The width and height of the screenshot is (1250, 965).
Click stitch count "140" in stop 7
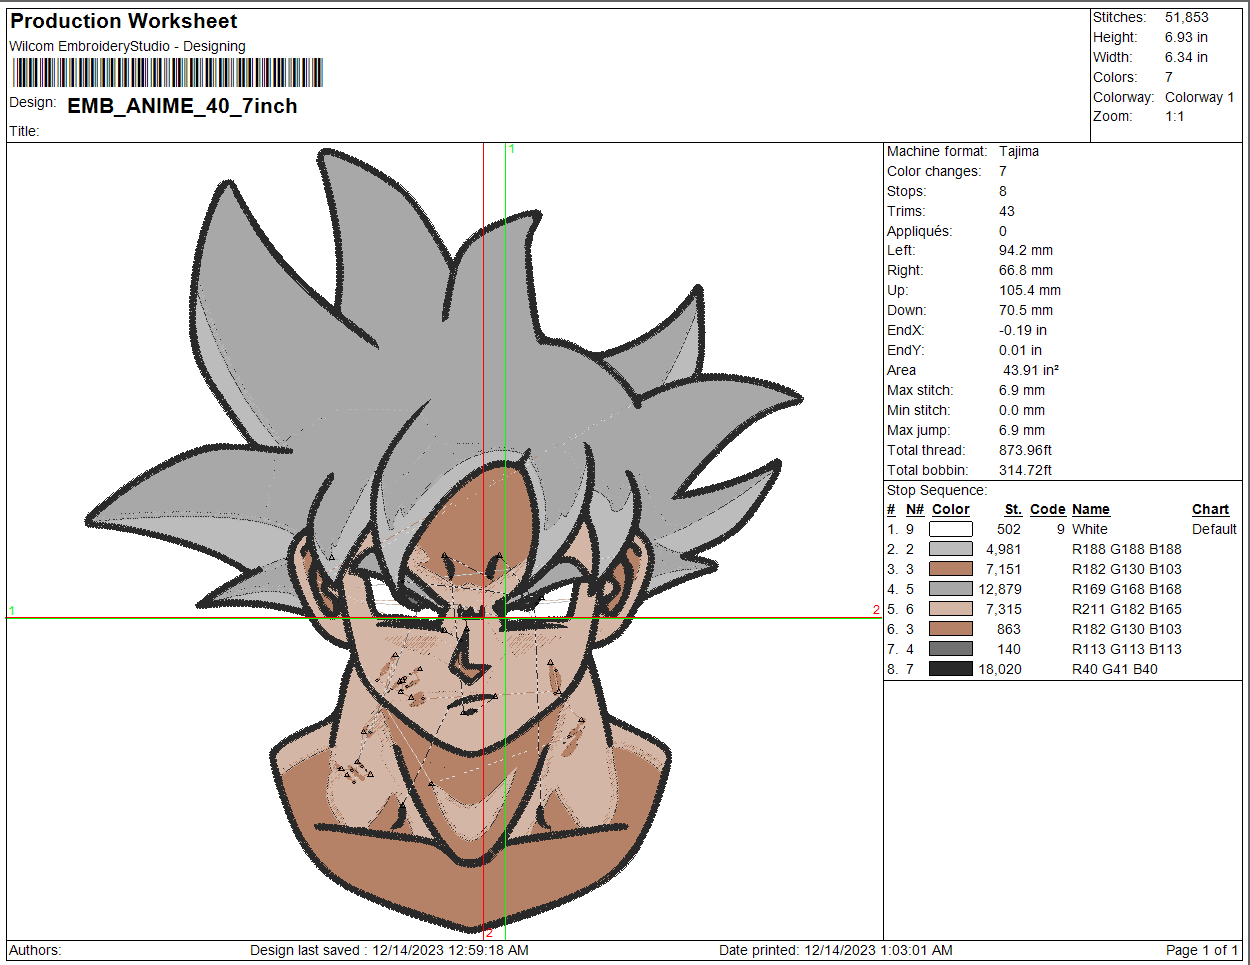[1009, 649]
